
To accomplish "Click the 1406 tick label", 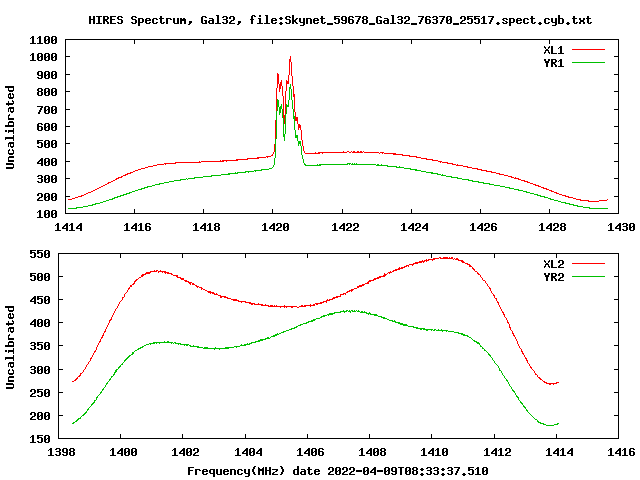I will (x=310, y=452).
